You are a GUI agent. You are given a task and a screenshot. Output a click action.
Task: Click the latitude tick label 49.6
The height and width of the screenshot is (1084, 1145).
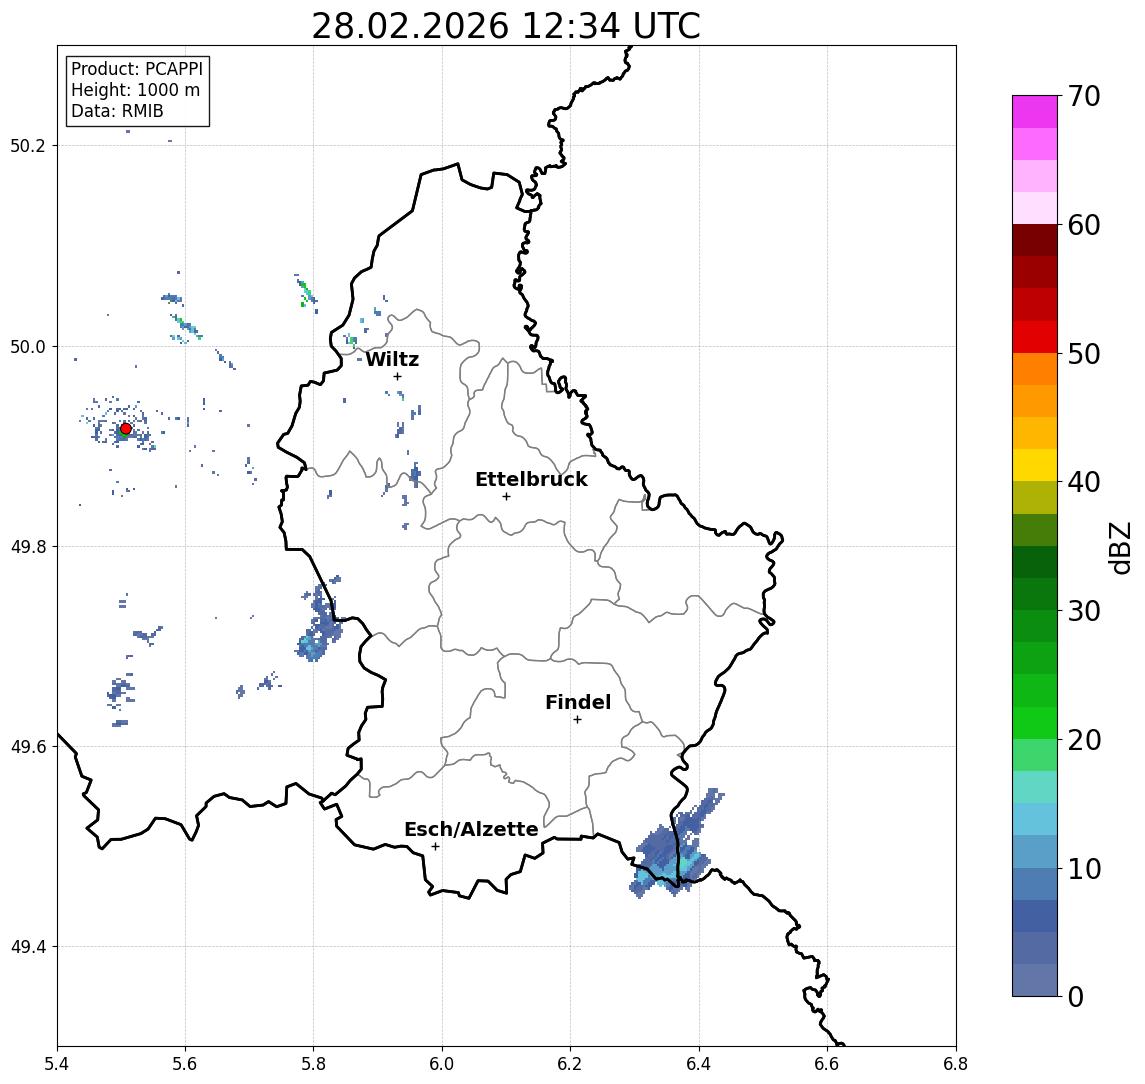pyautogui.click(x=28, y=747)
